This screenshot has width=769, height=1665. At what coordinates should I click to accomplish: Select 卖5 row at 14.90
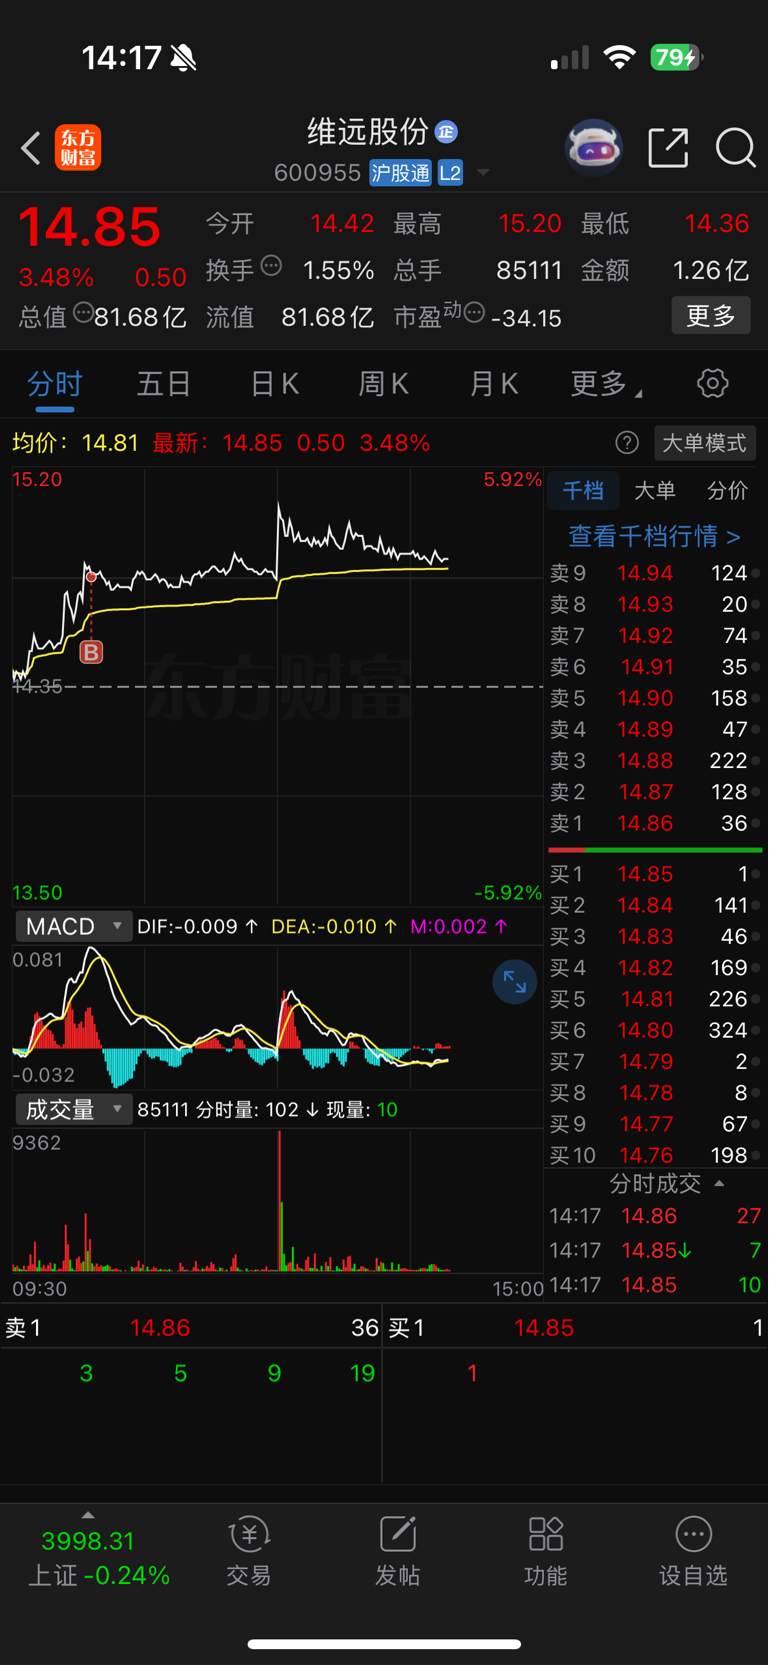[655, 698]
